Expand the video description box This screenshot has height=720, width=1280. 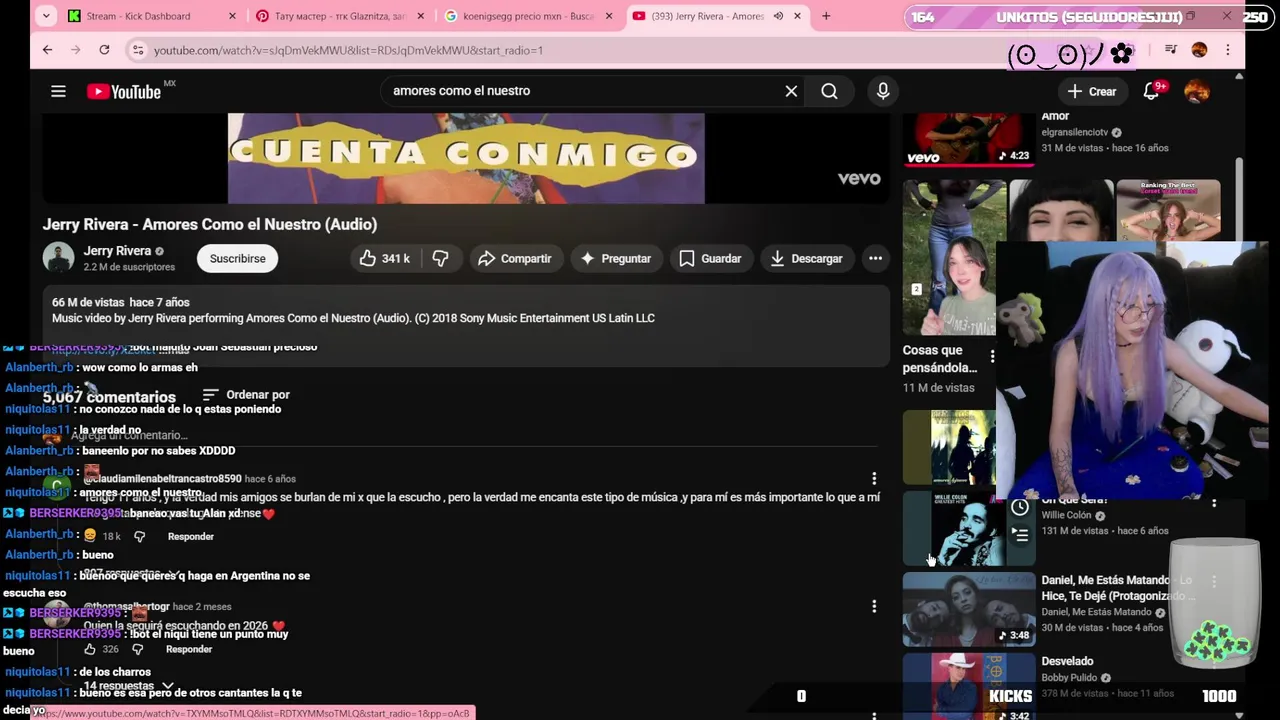tap(466, 325)
